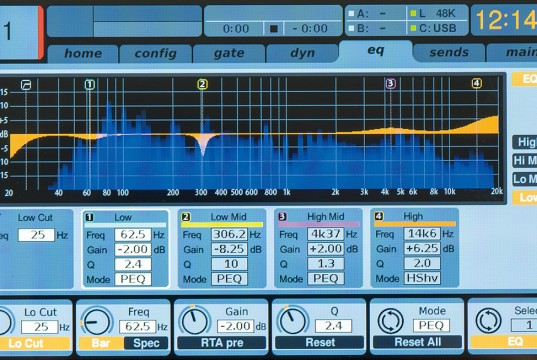
Task: Click the Hi M band button on right edge
Action: 525,160
